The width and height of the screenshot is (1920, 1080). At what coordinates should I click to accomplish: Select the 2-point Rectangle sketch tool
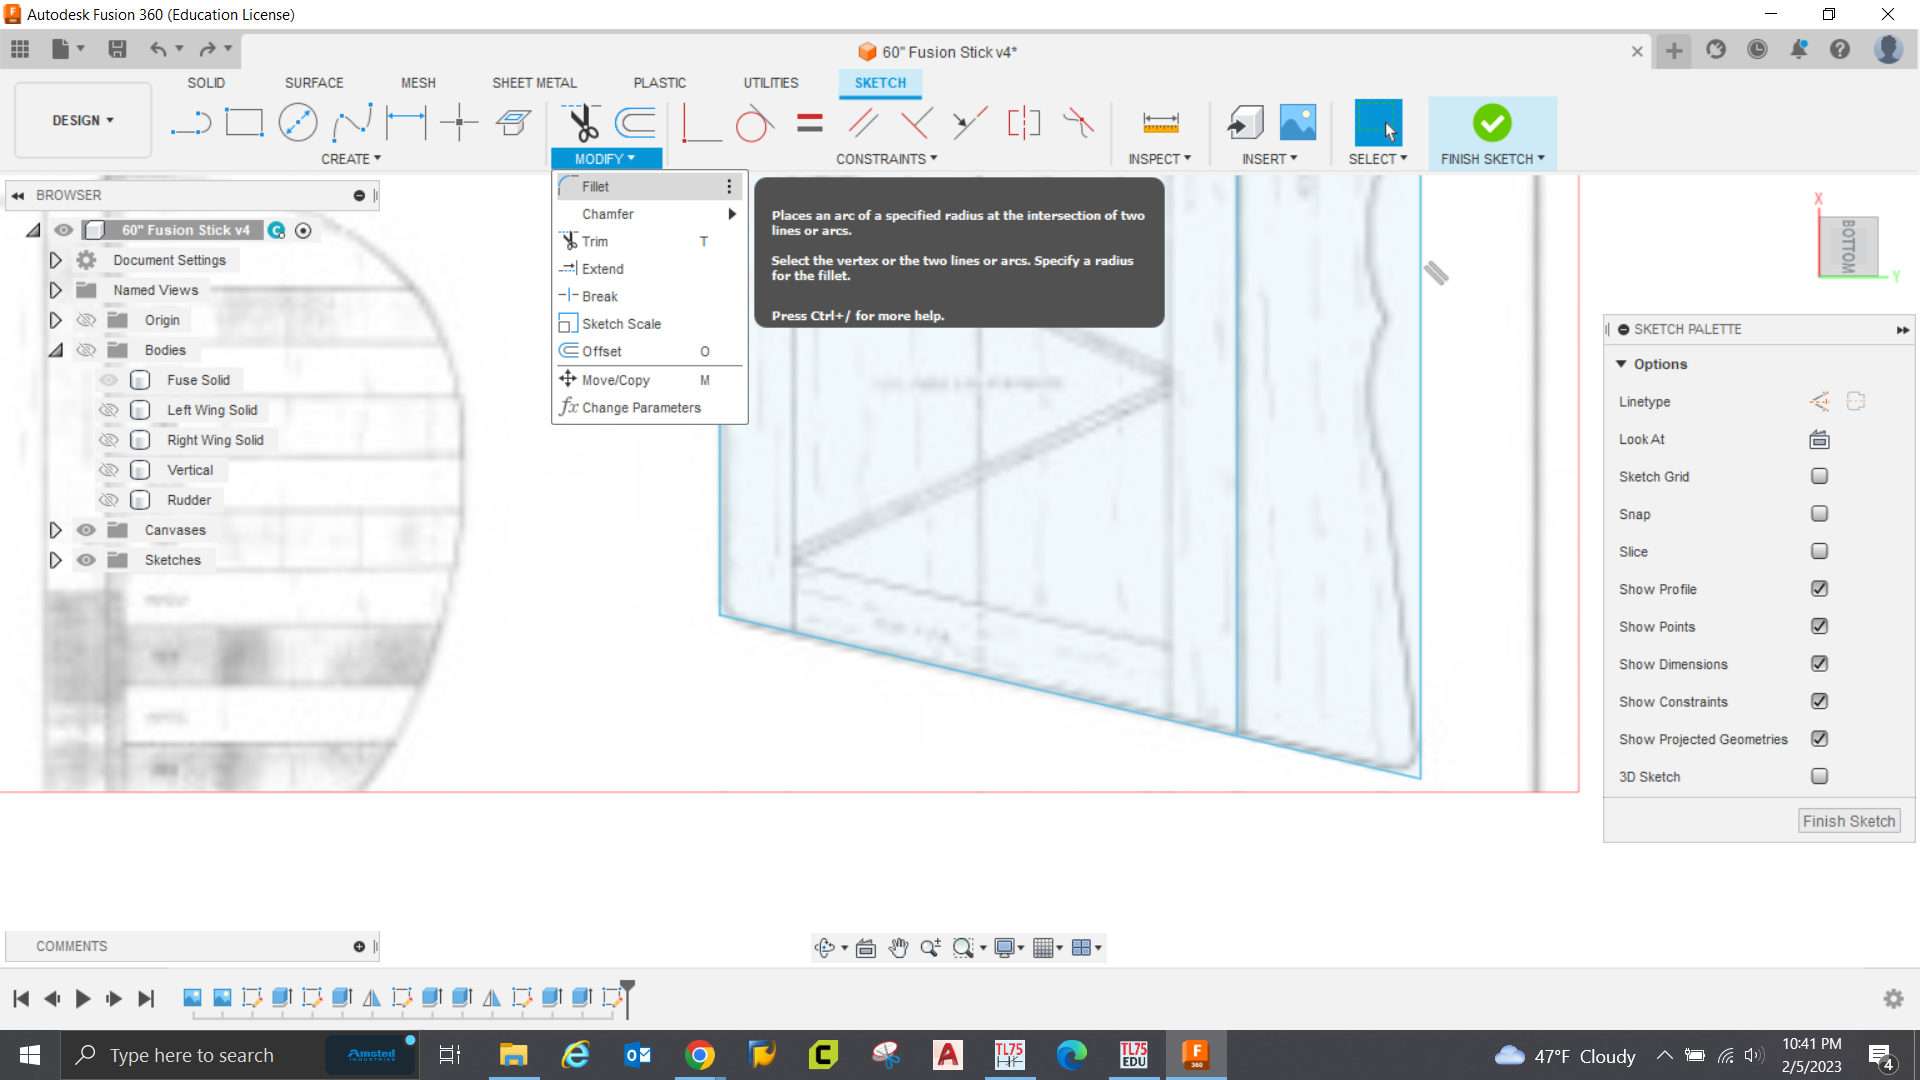tap(244, 123)
